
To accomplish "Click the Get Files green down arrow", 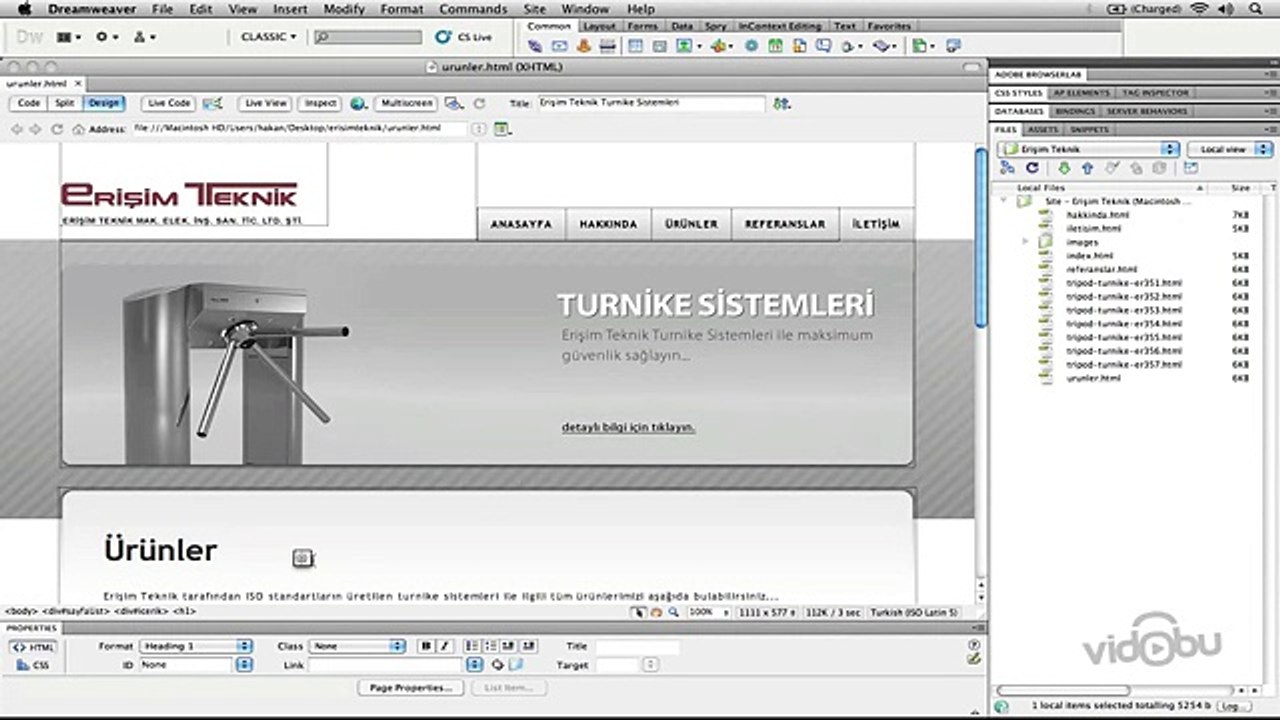I will click(x=1064, y=167).
